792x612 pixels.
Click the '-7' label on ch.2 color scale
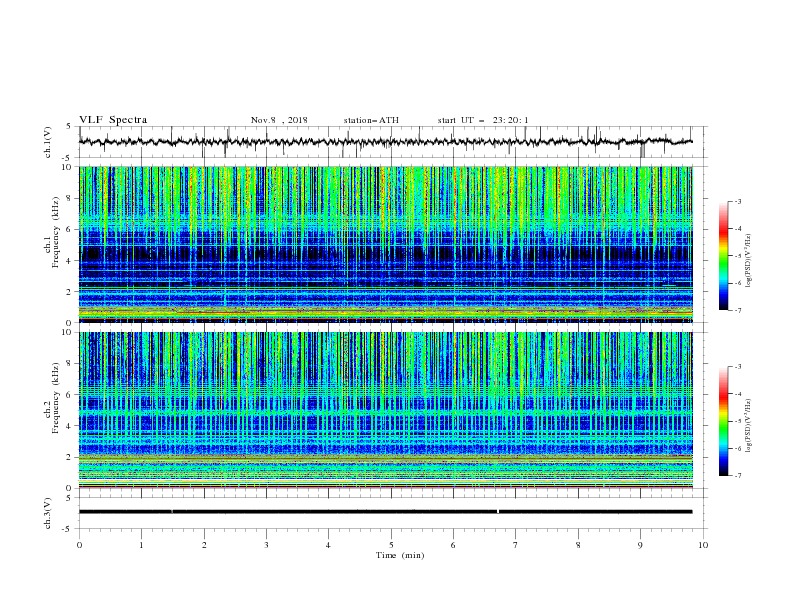coord(737,476)
